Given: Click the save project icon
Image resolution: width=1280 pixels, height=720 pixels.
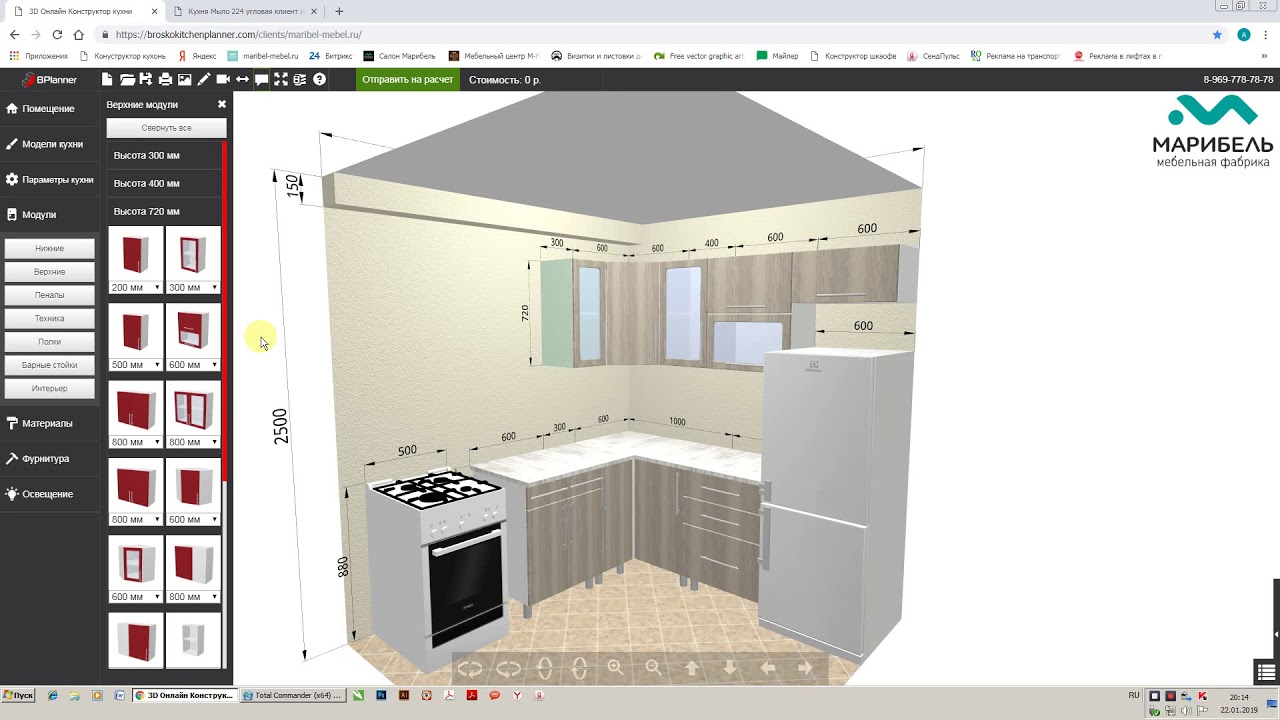Looking at the screenshot, I should 146,80.
